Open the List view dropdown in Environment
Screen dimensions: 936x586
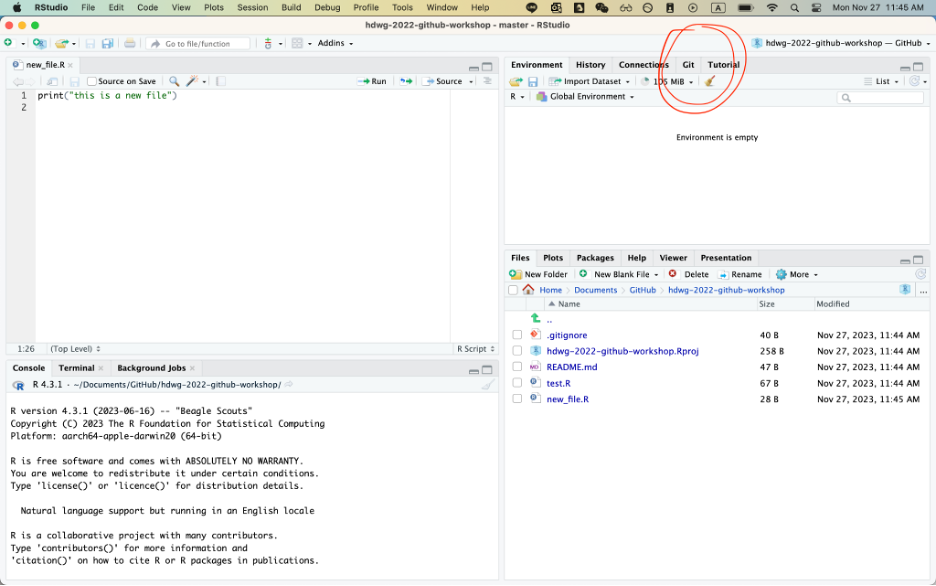coord(882,81)
